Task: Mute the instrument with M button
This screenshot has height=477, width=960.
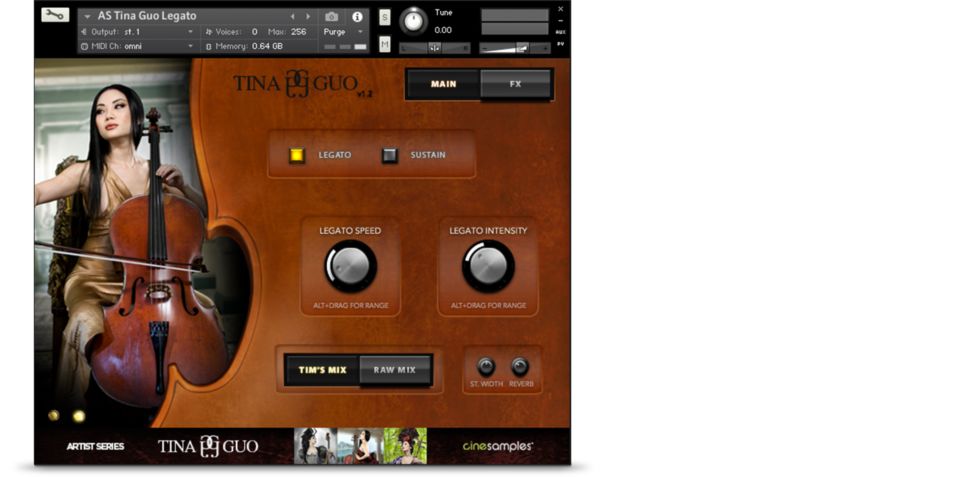Action: coord(385,44)
